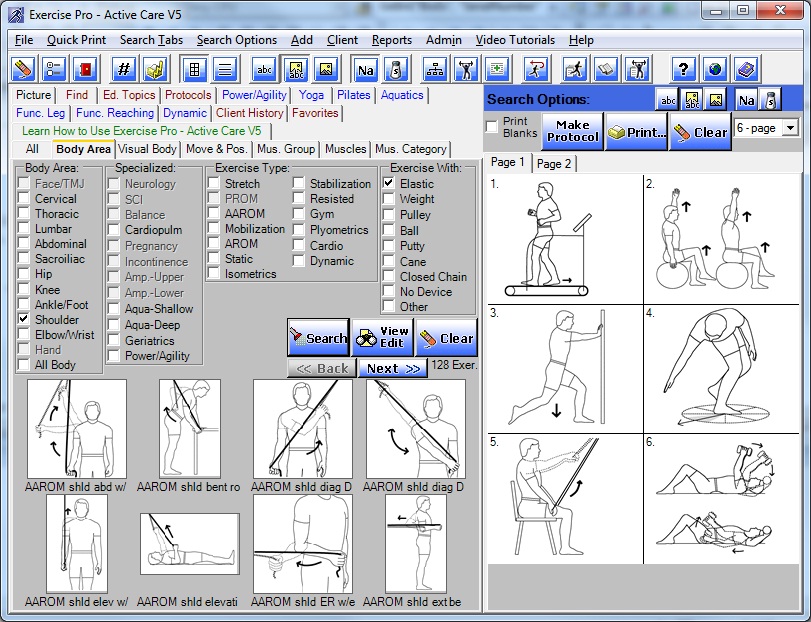Click the eraser icon in main toolbar
The image size is (811, 622).
click(23, 69)
